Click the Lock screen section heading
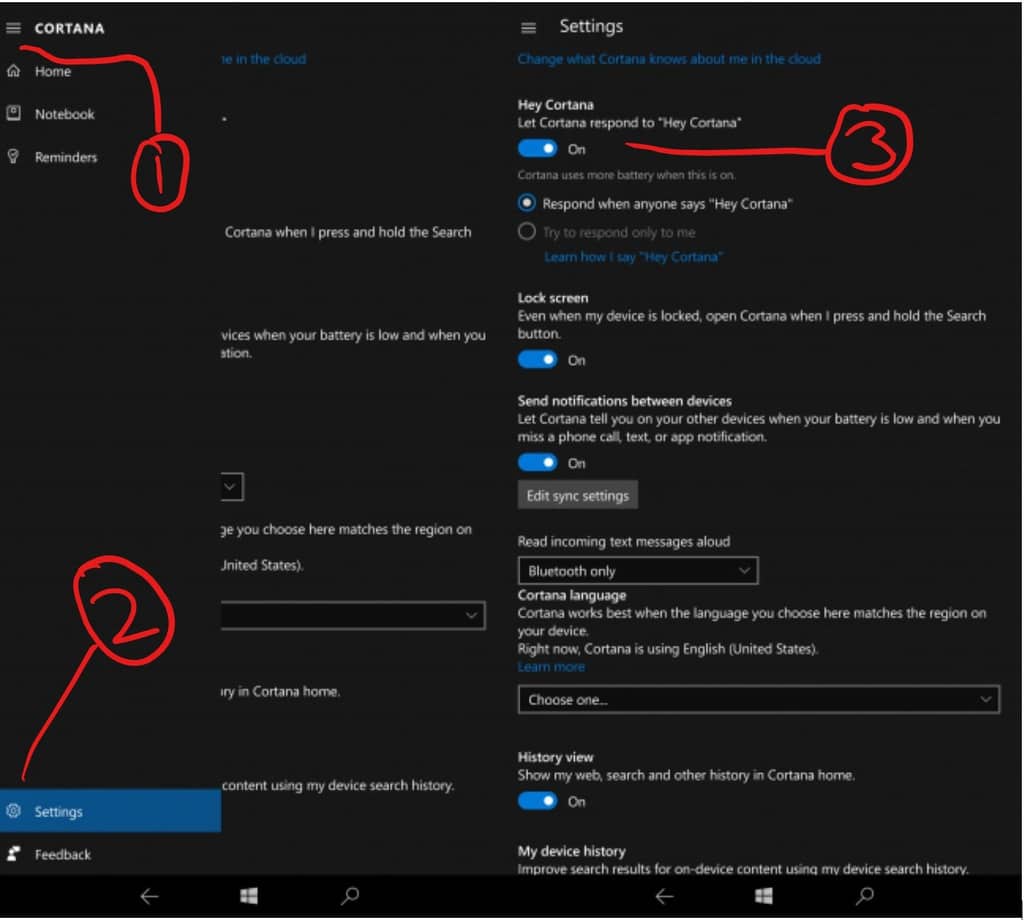 tap(553, 298)
